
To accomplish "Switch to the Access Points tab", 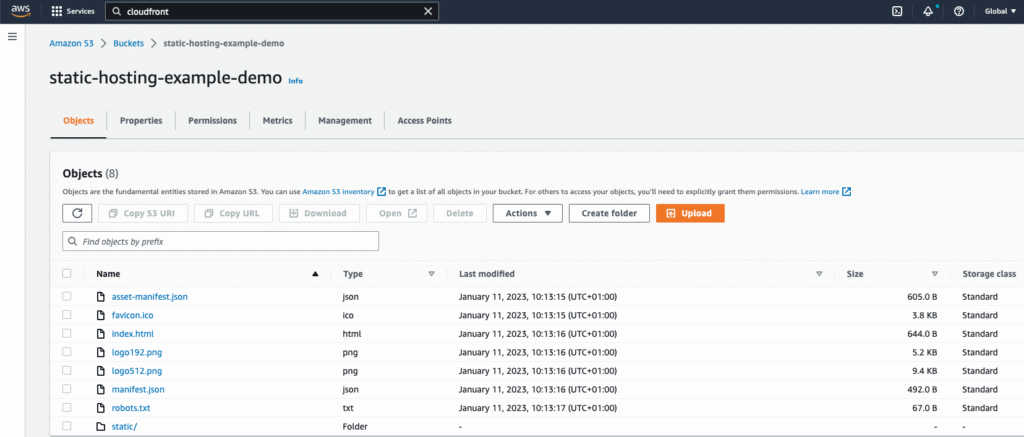I will click(x=424, y=121).
